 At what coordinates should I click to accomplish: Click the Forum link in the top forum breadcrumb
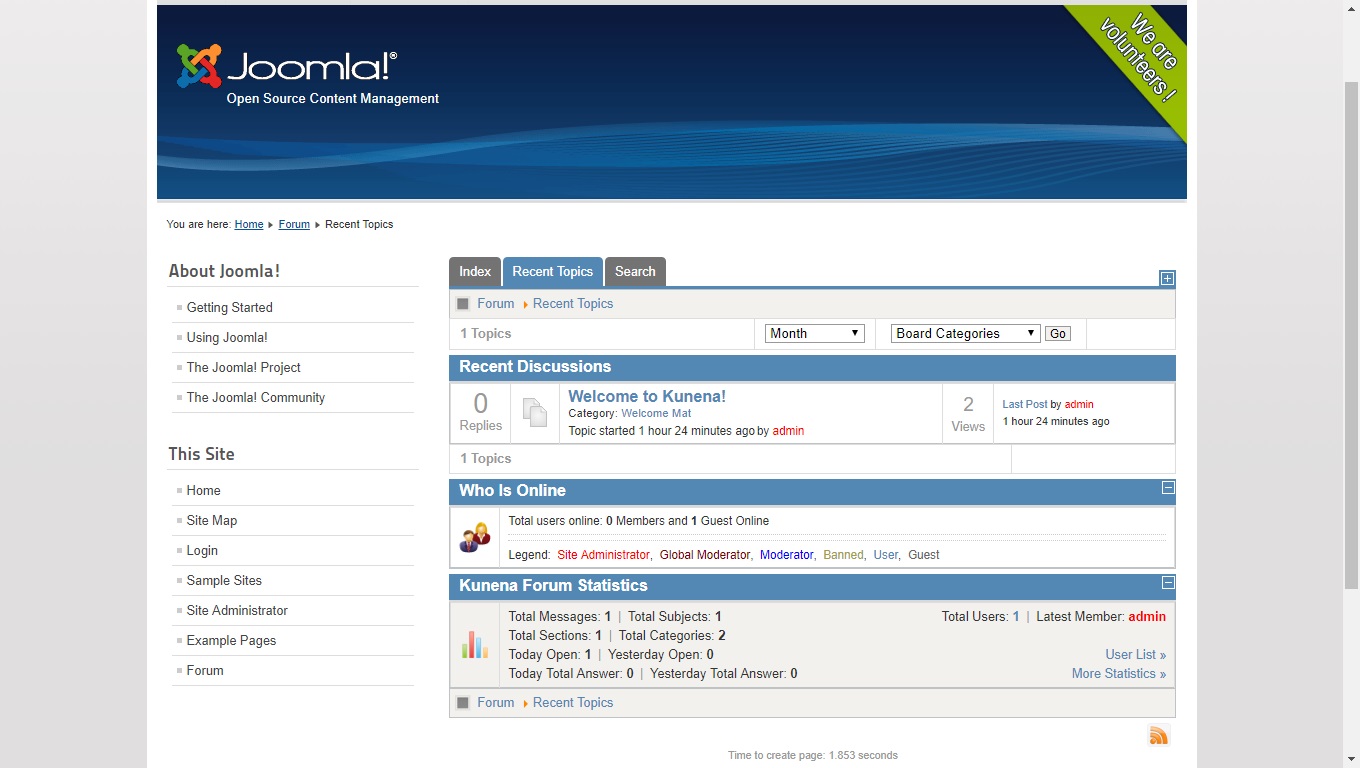(x=496, y=303)
